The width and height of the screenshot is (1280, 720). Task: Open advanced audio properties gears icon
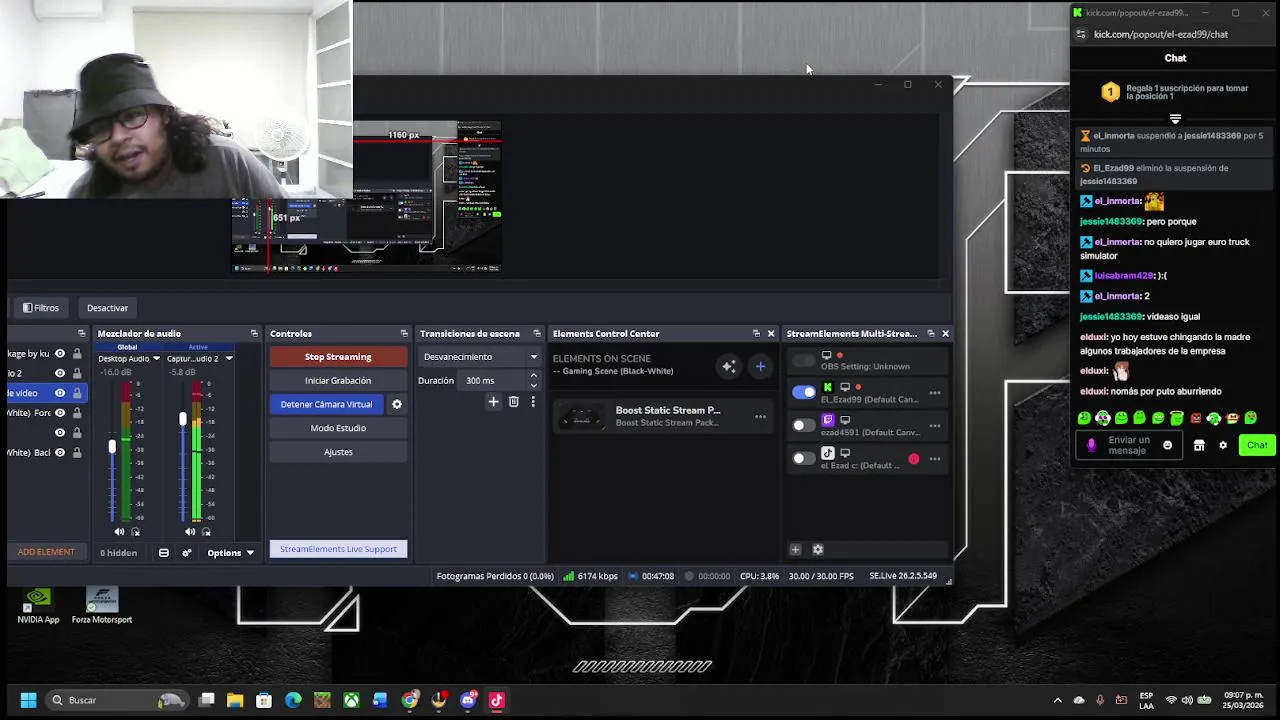click(186, 553)
